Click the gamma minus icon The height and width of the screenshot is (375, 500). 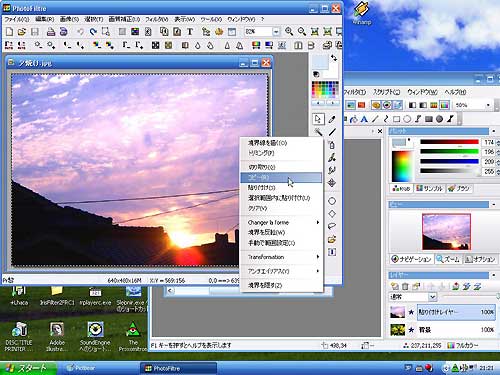126,45
